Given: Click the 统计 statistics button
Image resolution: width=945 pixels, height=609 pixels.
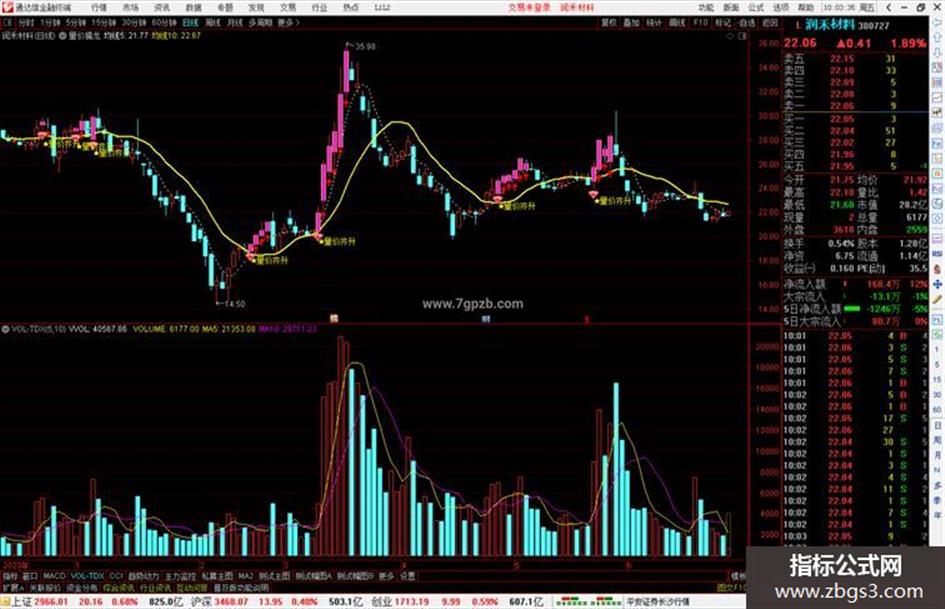Looking at the screenshot, I should pos(654,22).
